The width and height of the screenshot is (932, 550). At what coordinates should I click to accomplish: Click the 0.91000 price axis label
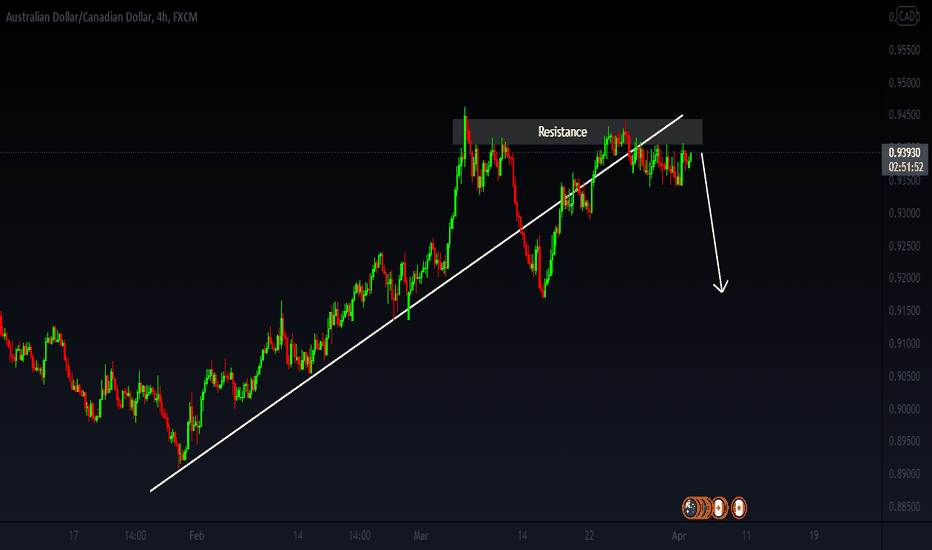coord(904,343)
